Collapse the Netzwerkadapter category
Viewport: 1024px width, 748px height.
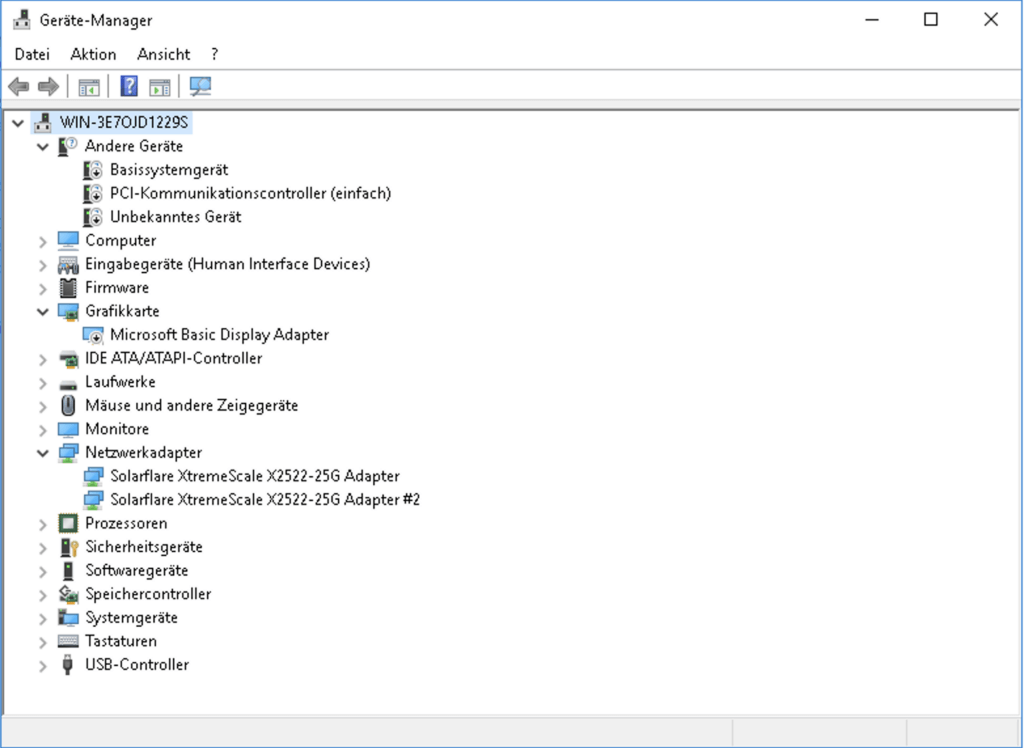tap(42, 453)
